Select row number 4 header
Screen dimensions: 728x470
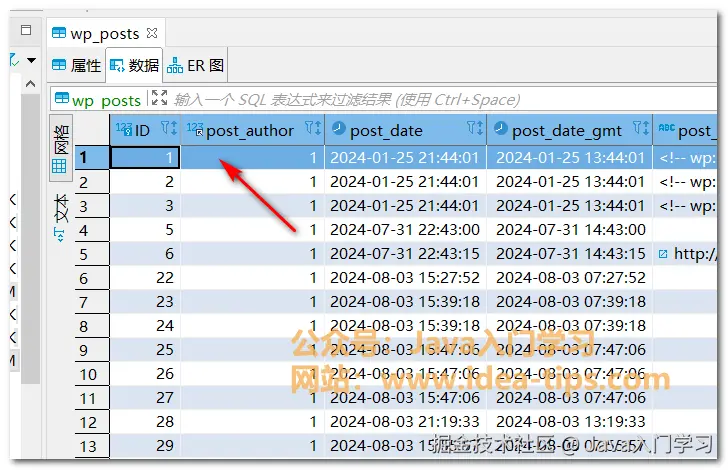[x=92, y=230]
